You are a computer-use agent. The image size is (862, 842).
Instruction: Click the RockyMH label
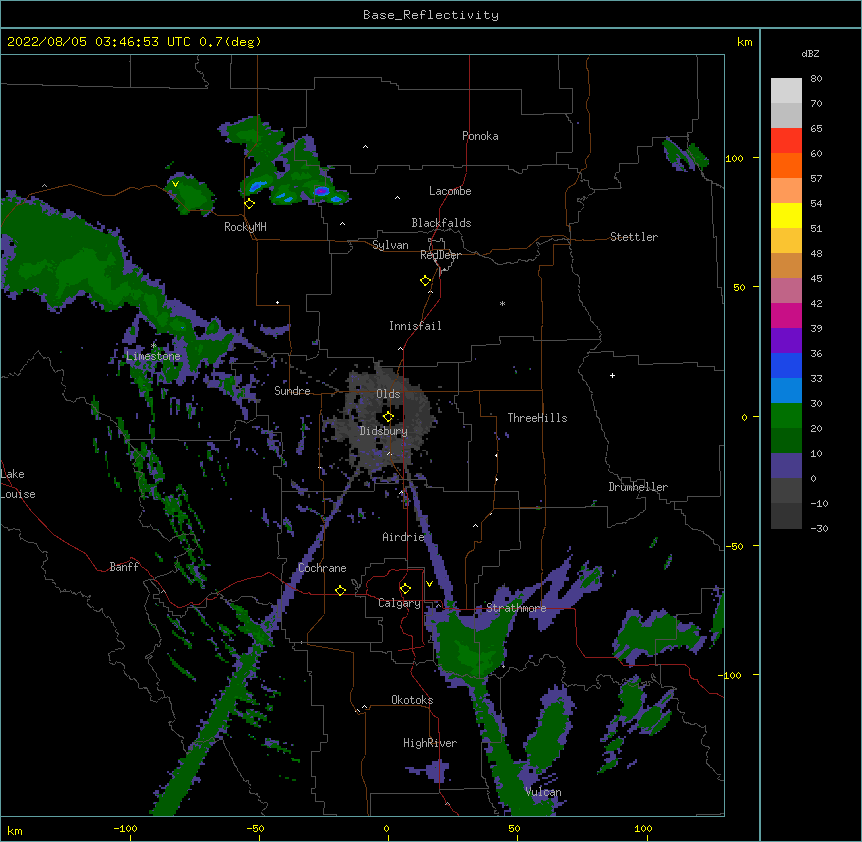click(x=245, y=227)
